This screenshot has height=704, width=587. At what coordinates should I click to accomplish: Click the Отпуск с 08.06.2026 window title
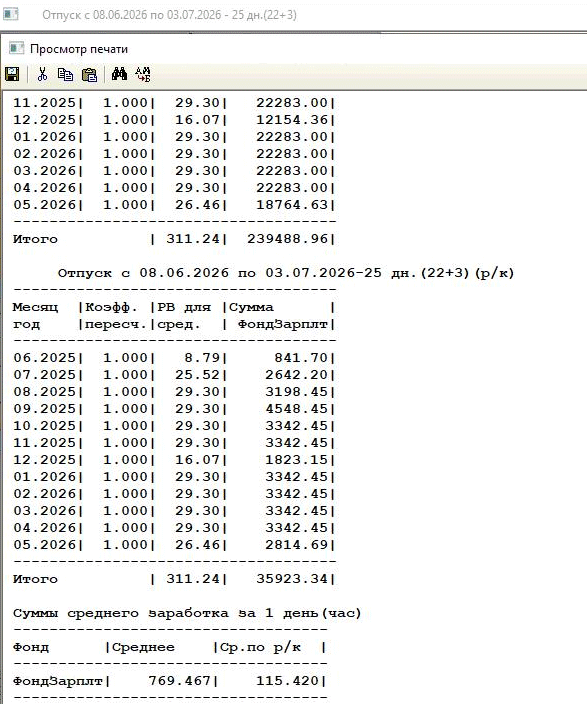[169, 15]
